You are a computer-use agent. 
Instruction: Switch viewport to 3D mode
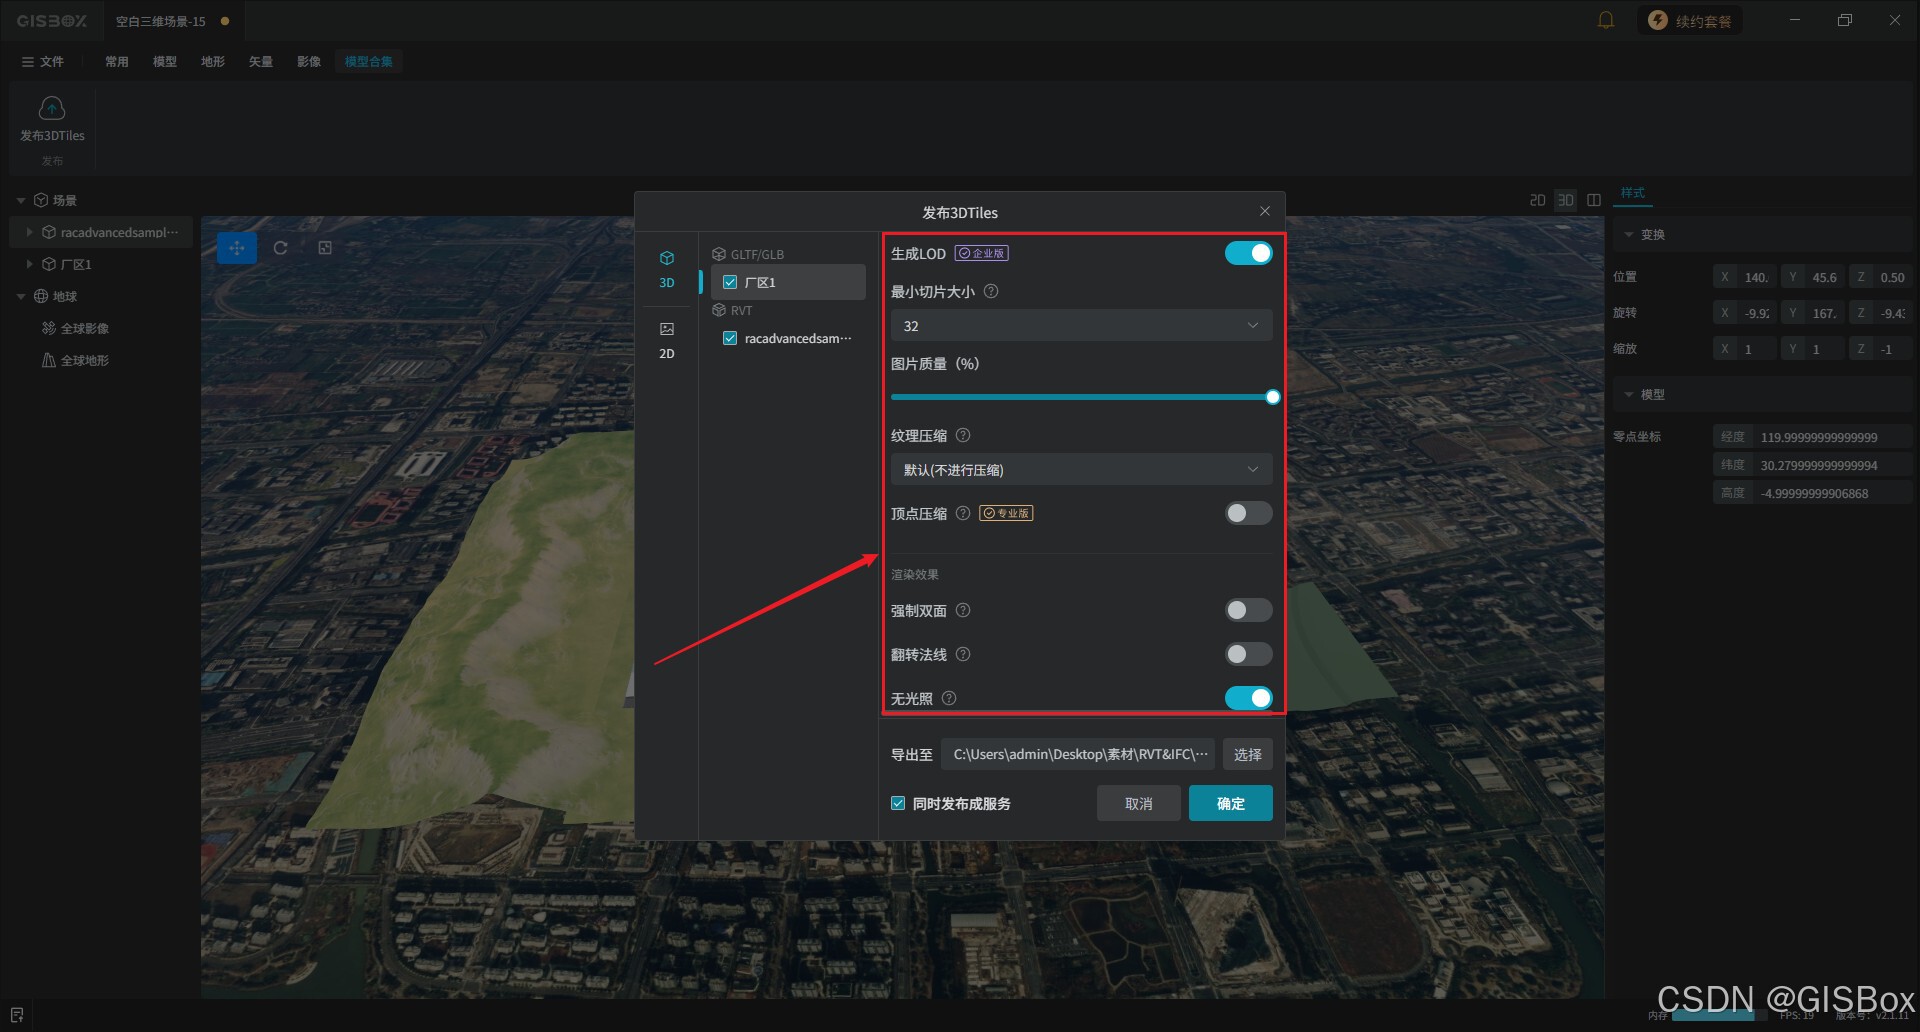1566,200
